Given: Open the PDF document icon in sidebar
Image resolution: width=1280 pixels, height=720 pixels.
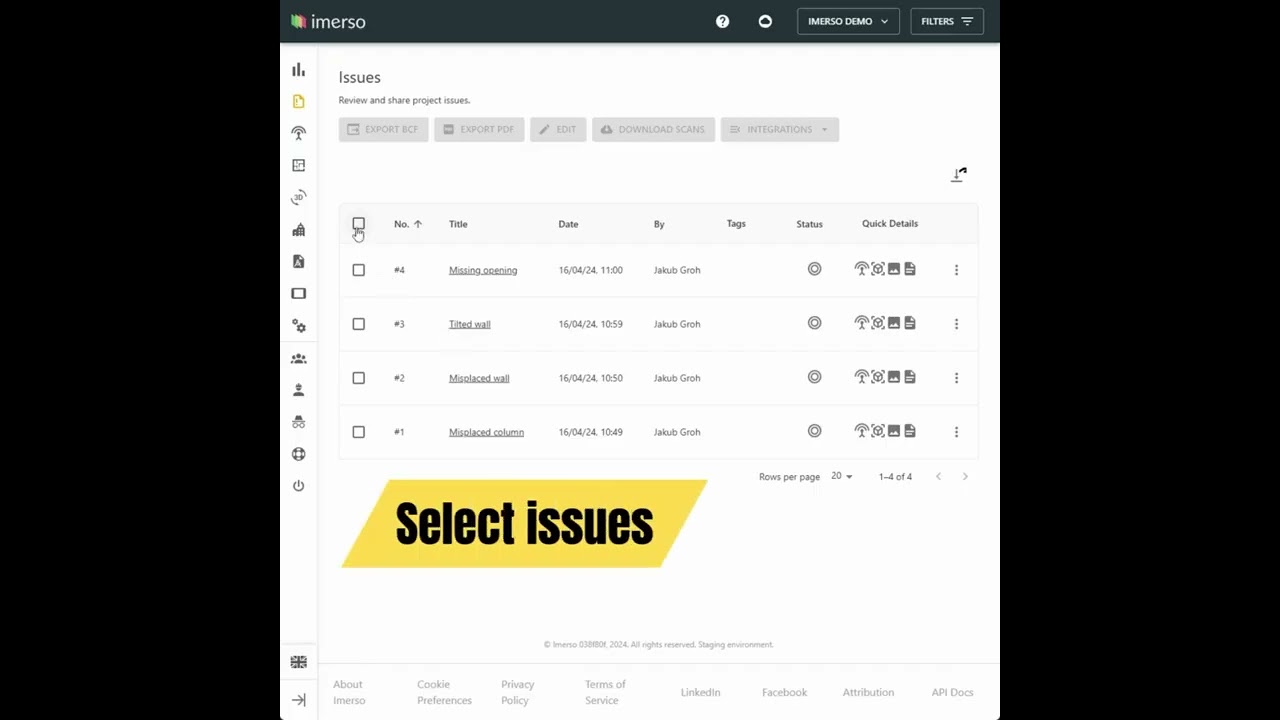Looking at the screenshot, I should coord(298,261).
